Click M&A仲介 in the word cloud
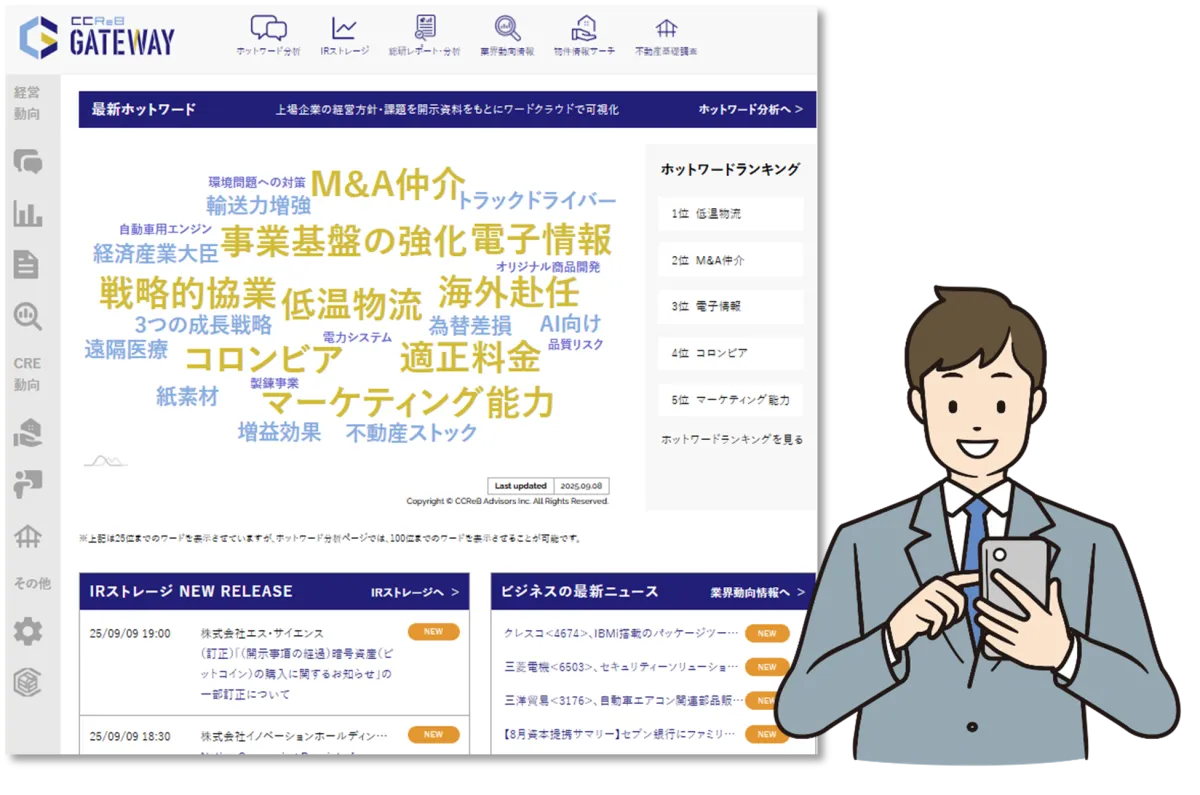Image resolution: width=1200 pixels, height=795 pixels. tap(387, 183)
